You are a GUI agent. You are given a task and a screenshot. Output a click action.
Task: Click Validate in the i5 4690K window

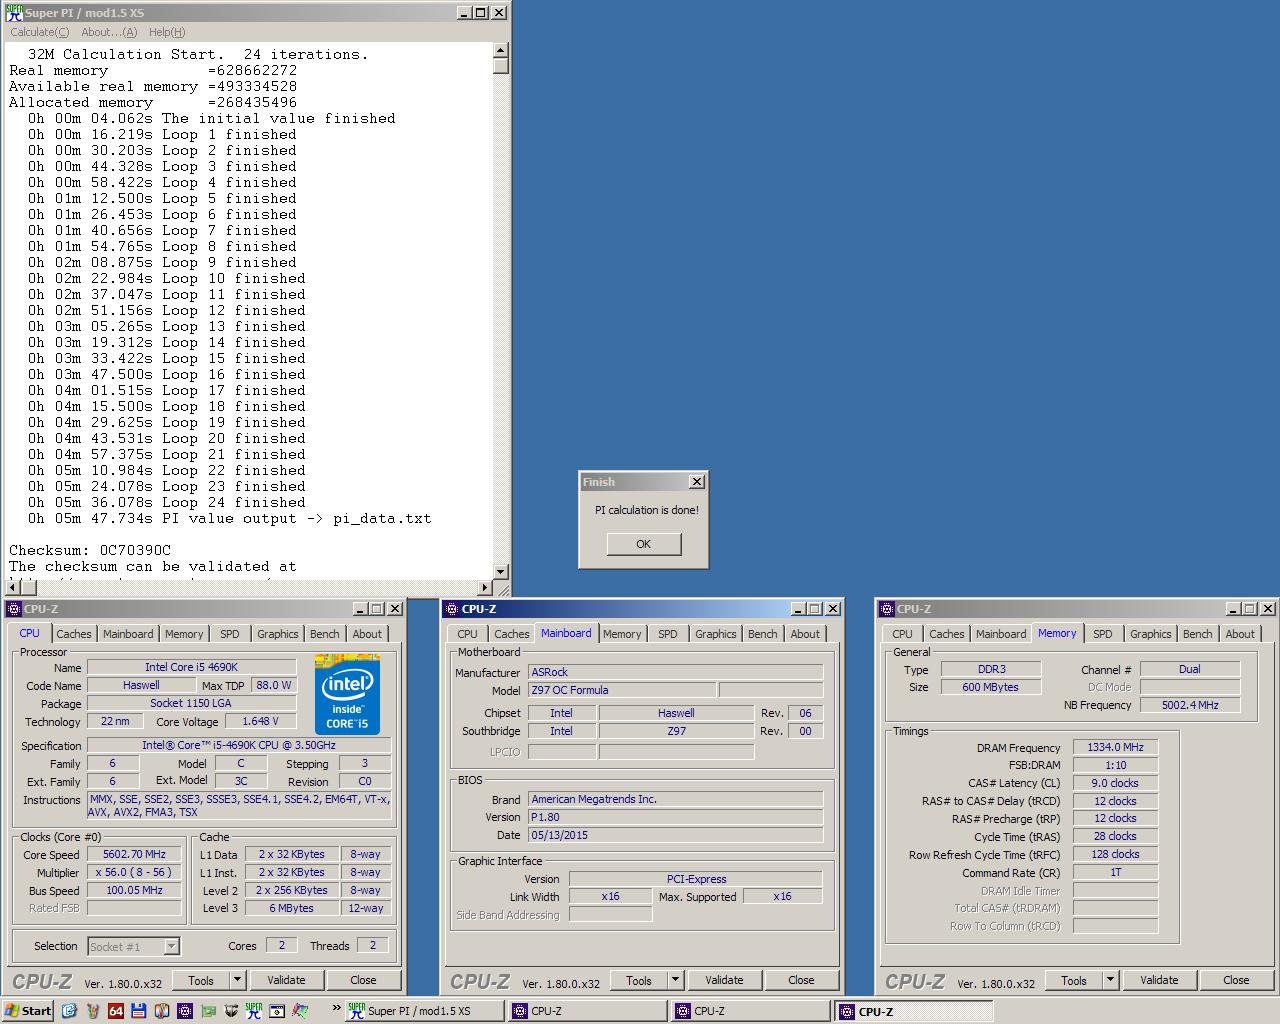pyautogui.click(x=286, y=981)
